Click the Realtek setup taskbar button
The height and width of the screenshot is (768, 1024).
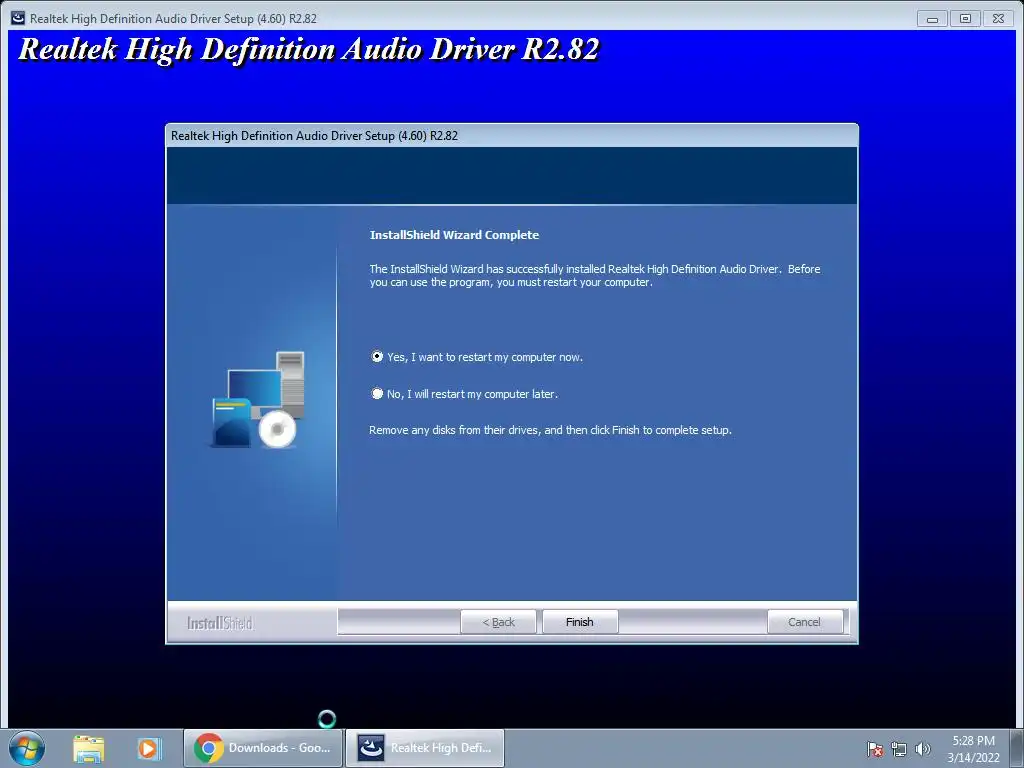coord(424,748)
